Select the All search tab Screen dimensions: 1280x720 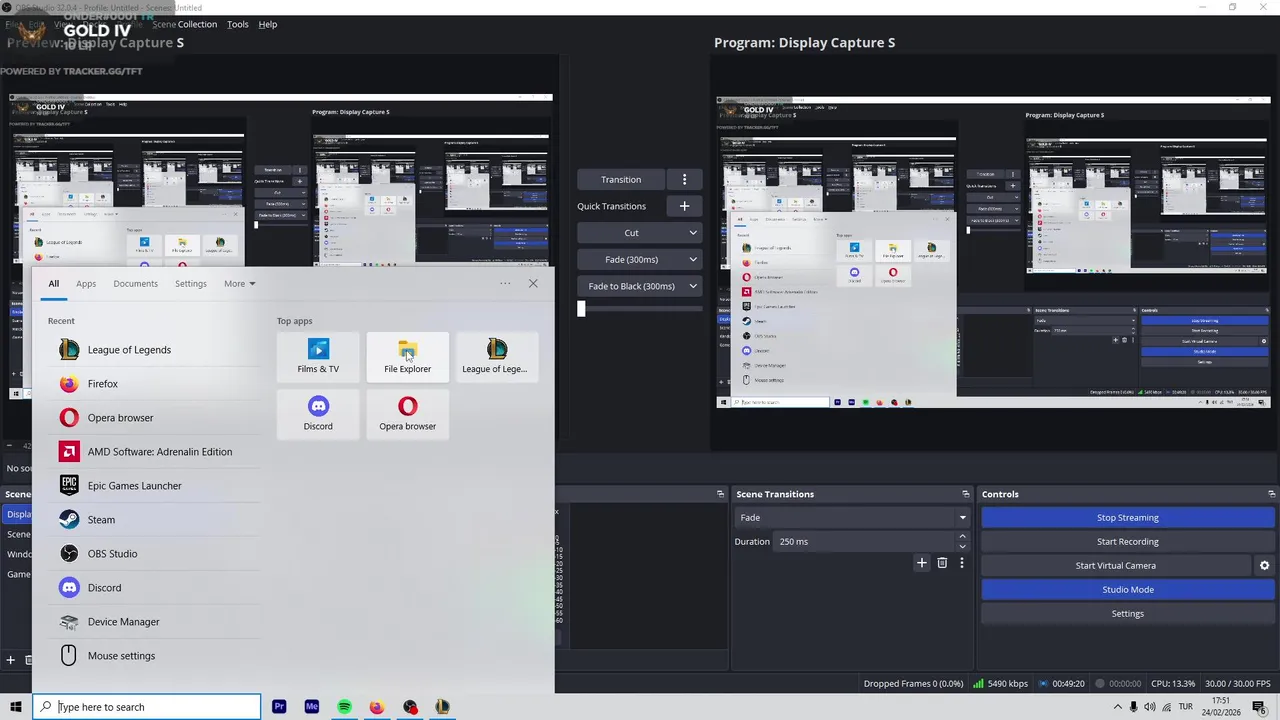tap(54, 284)
